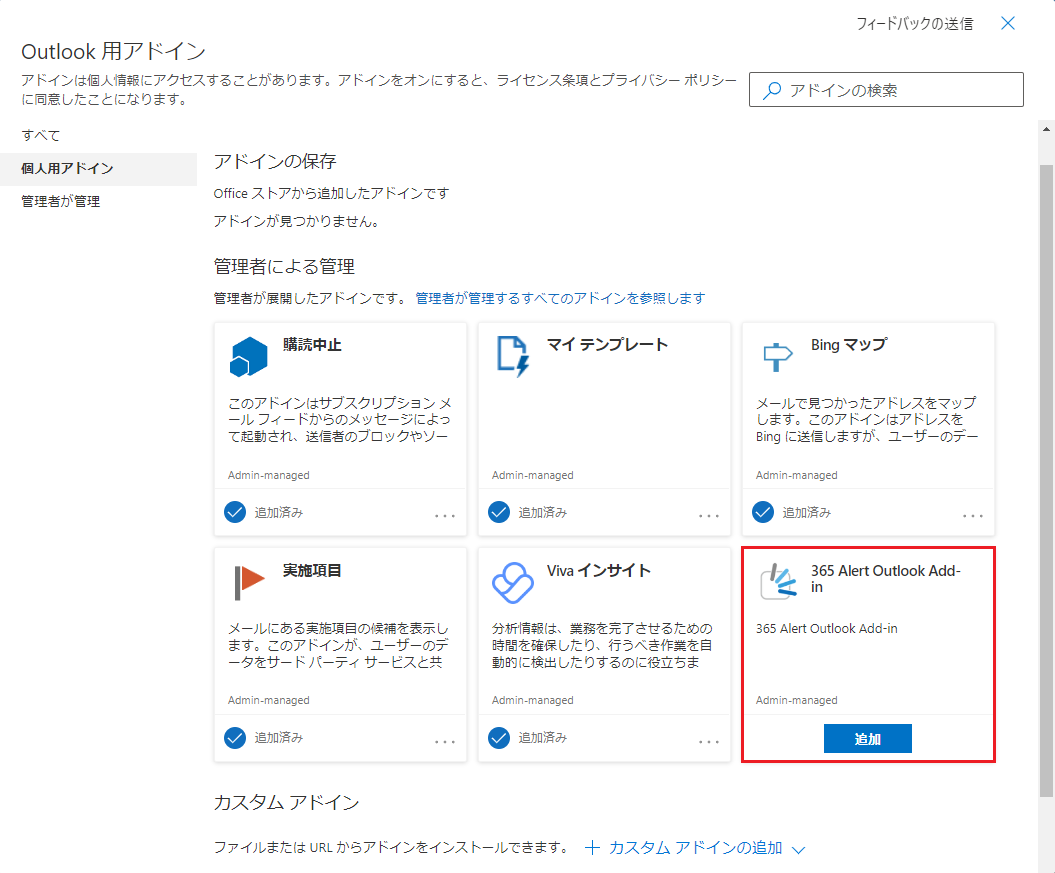Viewport: 1055px width, 873px height.
Task: Toggle the 追加済み checkmark on Bing マップ
Action: click(763, 512)
